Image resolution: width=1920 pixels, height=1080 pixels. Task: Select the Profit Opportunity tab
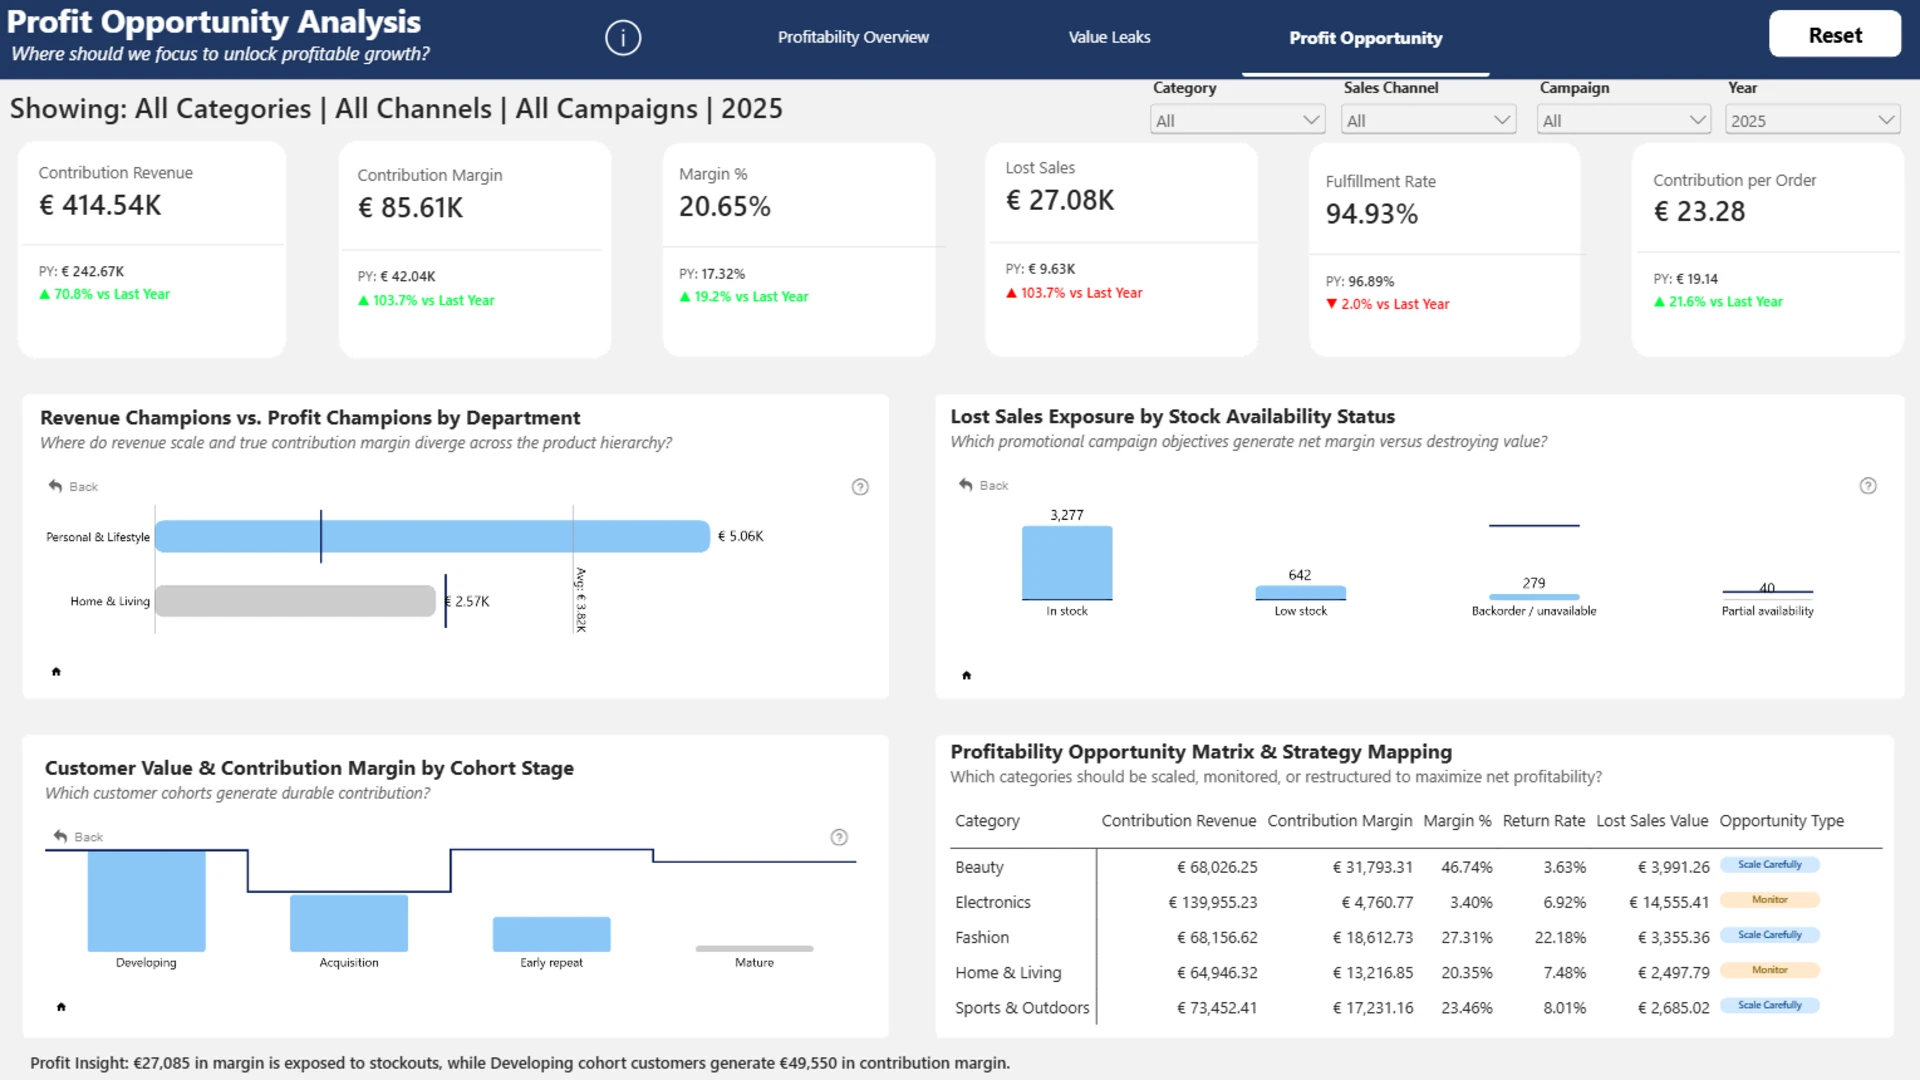[x=1365, y=38]
